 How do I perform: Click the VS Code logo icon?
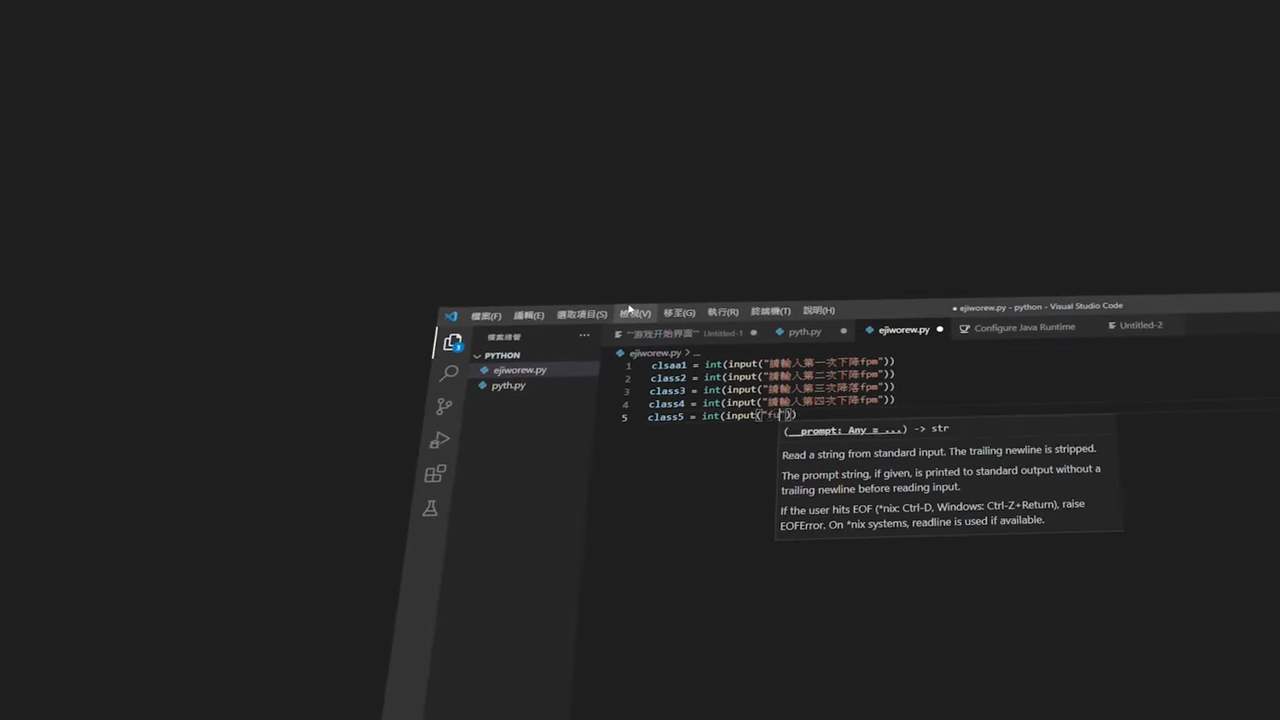pos(451,316)
